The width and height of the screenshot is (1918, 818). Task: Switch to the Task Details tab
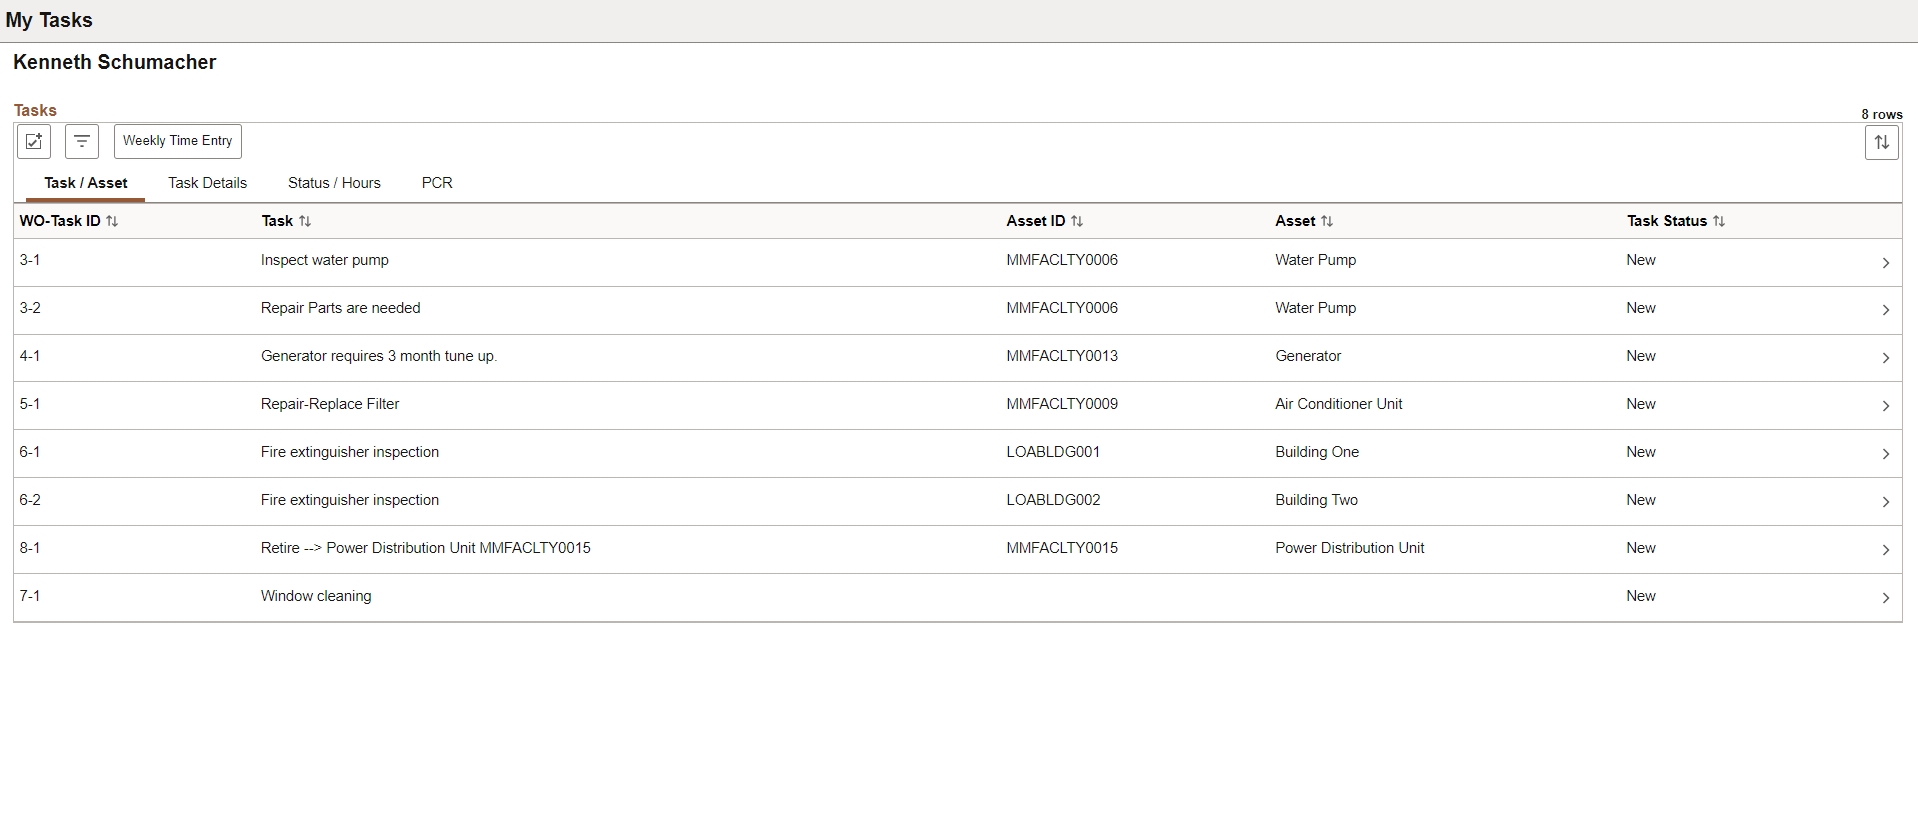(207, 183)
